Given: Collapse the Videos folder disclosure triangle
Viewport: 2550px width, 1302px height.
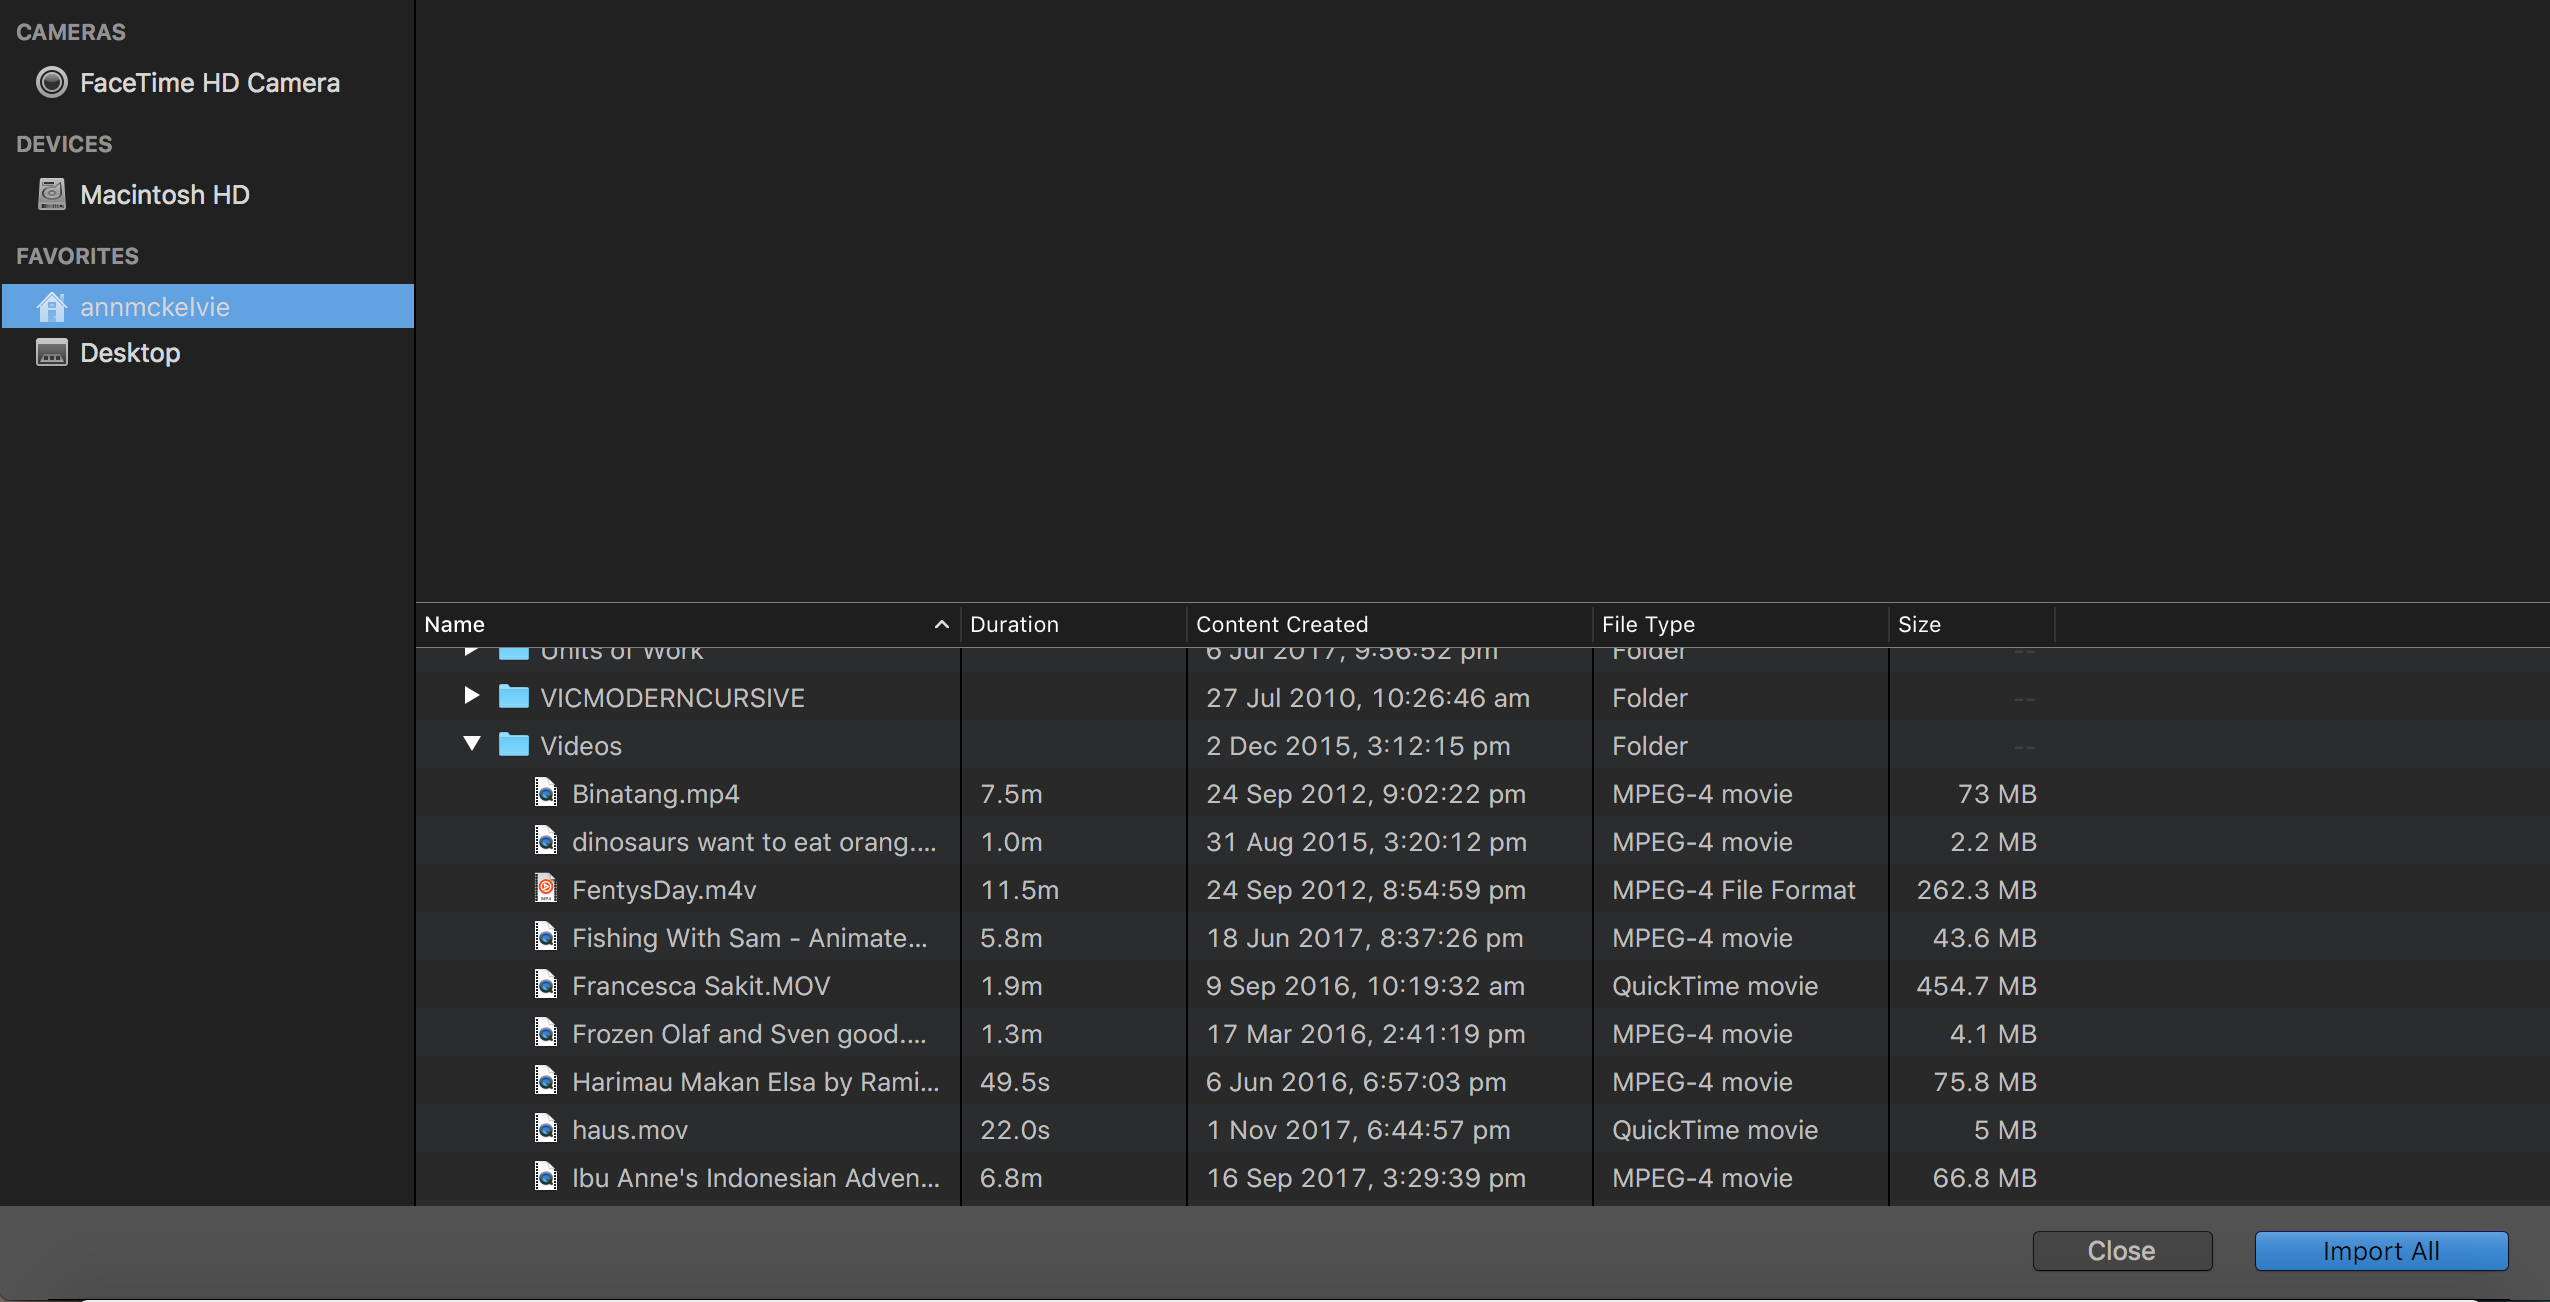Looking at the screenshot, I should [472, 745].
